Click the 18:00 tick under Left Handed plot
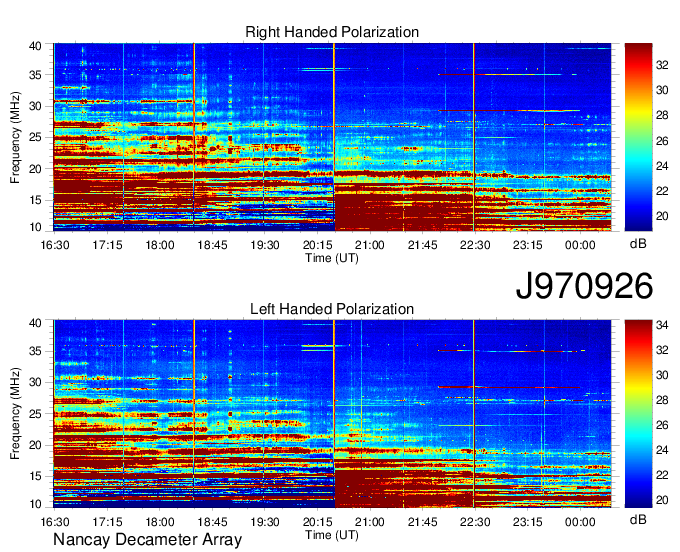Screen dimensions: 680x552 point(160,522)
